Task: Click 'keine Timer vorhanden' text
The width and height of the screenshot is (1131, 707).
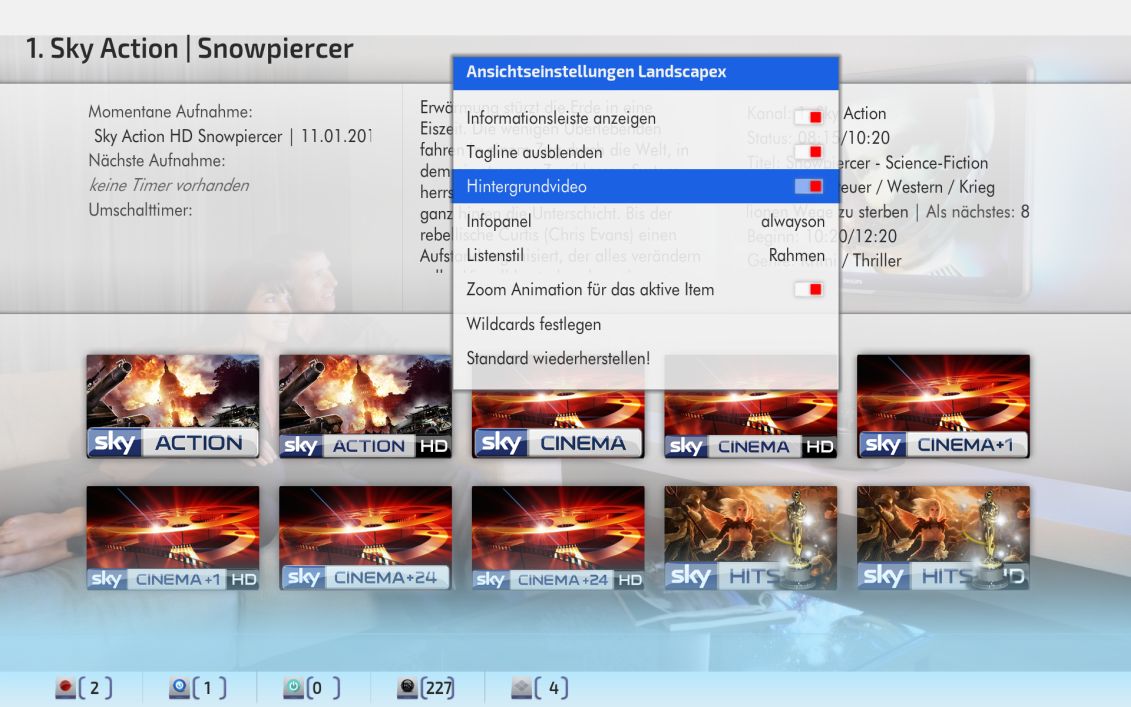Action: point(169,185)
